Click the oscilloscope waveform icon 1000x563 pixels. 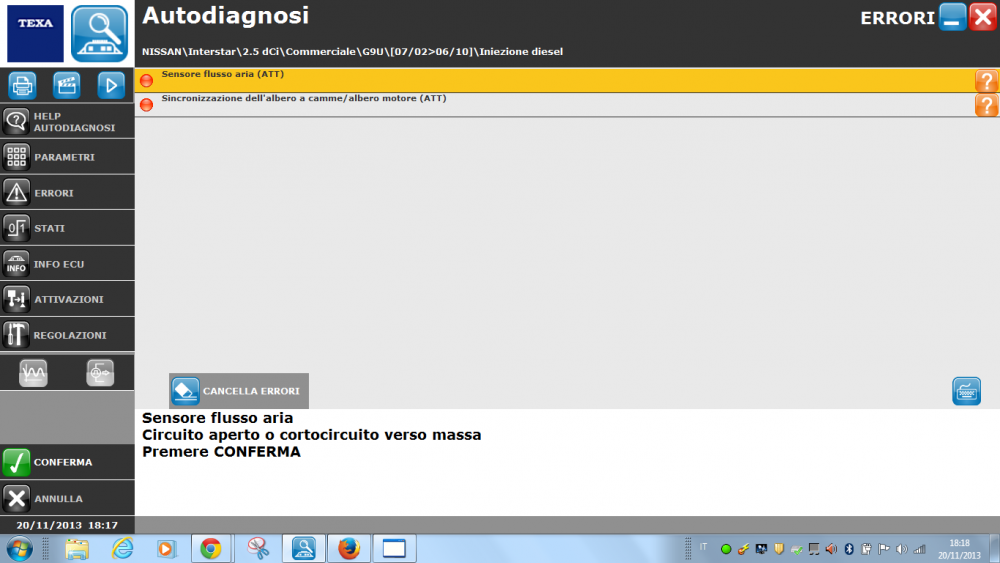pyautogui.click(x=34, y=372)
